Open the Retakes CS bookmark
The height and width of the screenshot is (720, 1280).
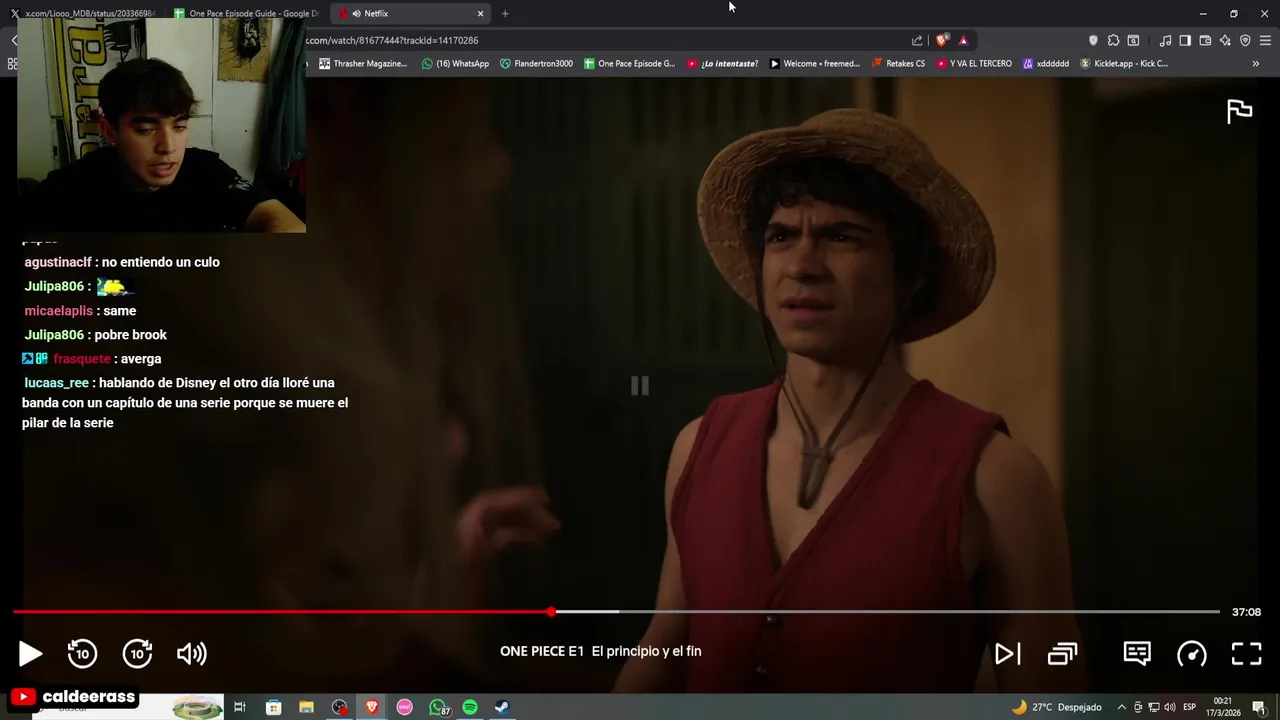pyautogui.click(x=898, y=63)
